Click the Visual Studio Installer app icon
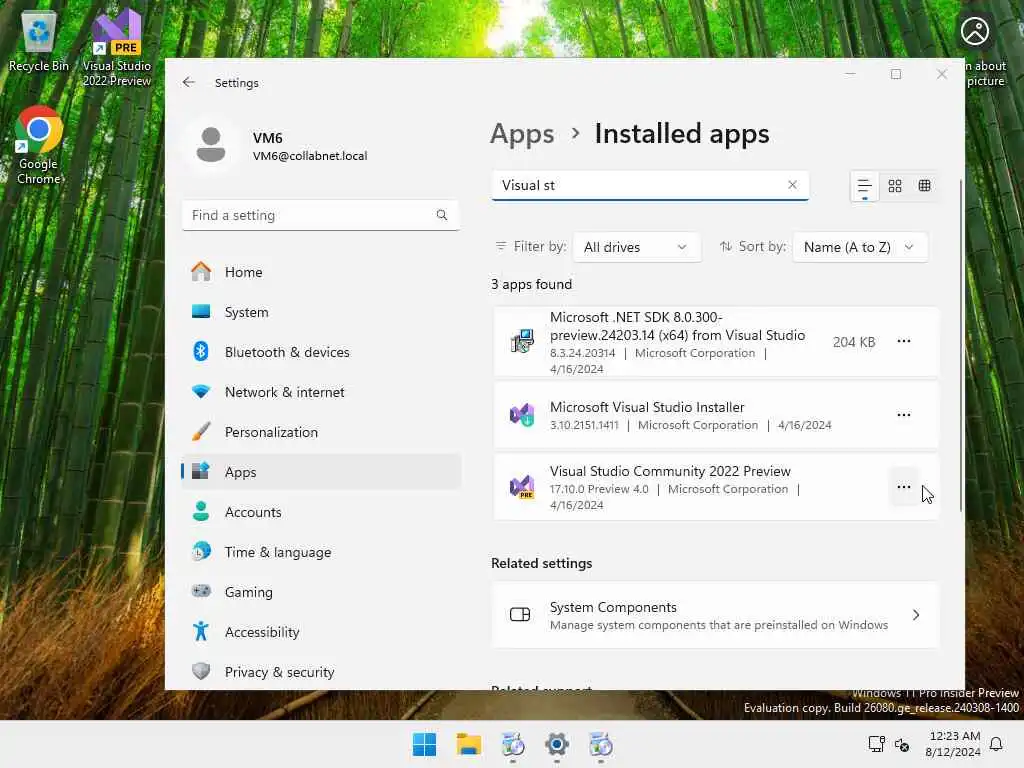Image resolution: width=1024 pixels, height=768 pixels. click(522, 415)
